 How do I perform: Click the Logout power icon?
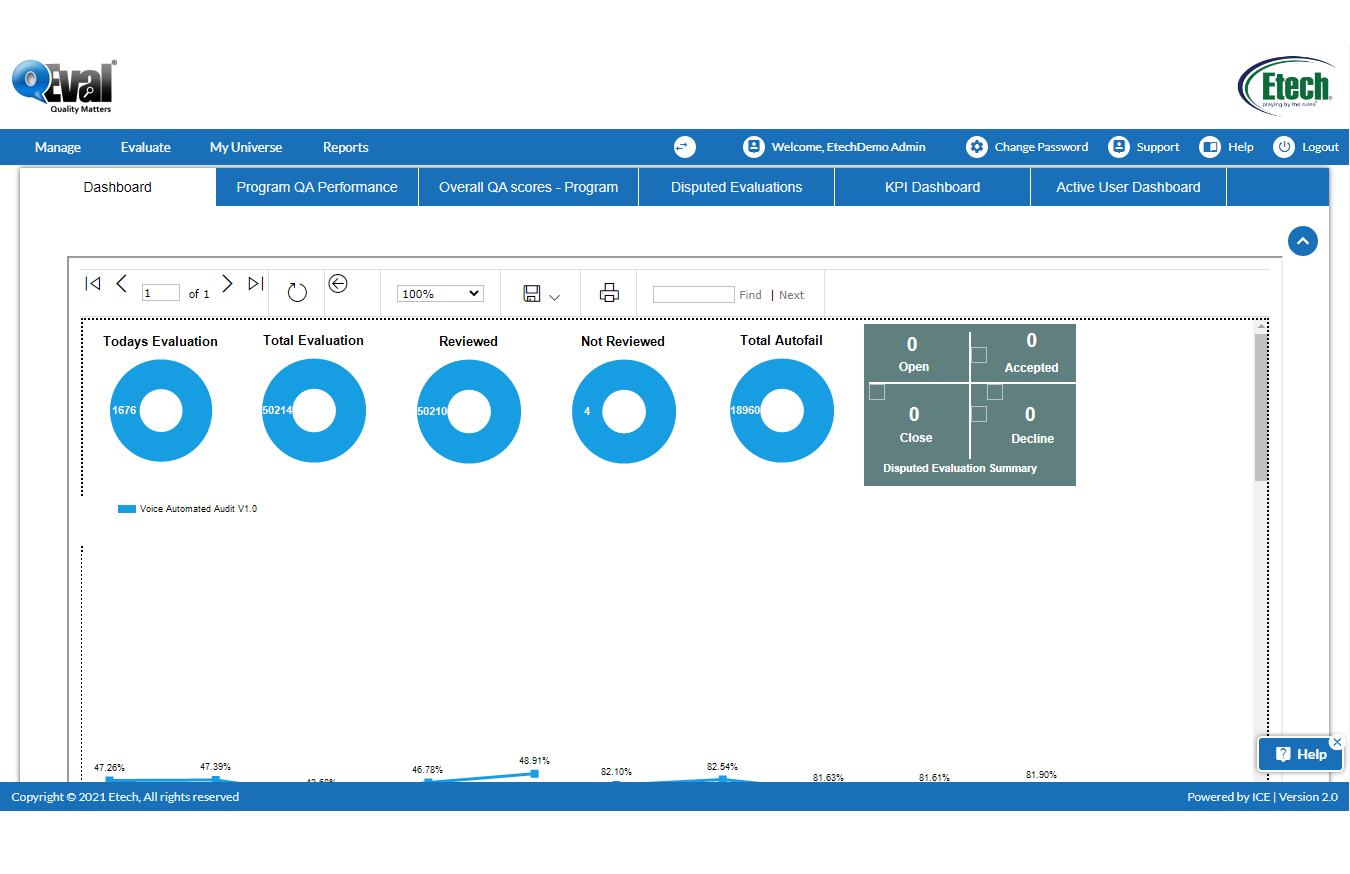(1283, 147)
